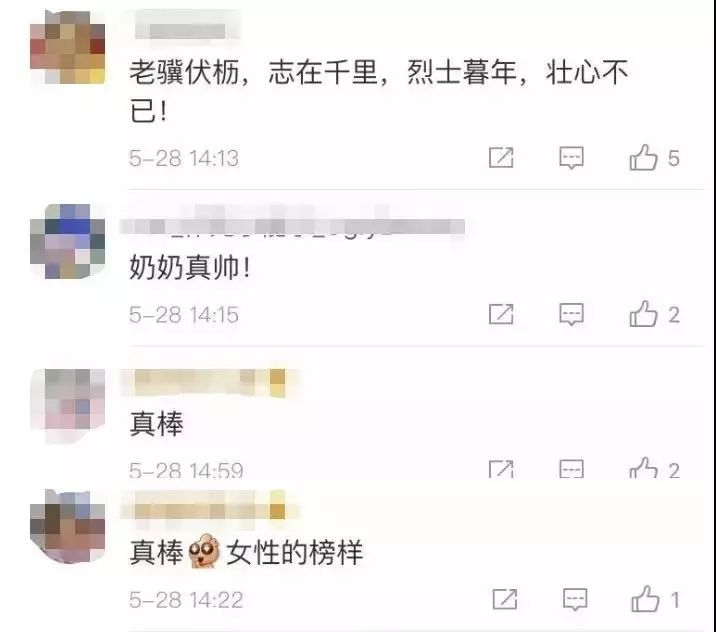Repost the 奶奶真帅 comment
The height and width of the screenshot is (632, 716).
pos(501,314)
